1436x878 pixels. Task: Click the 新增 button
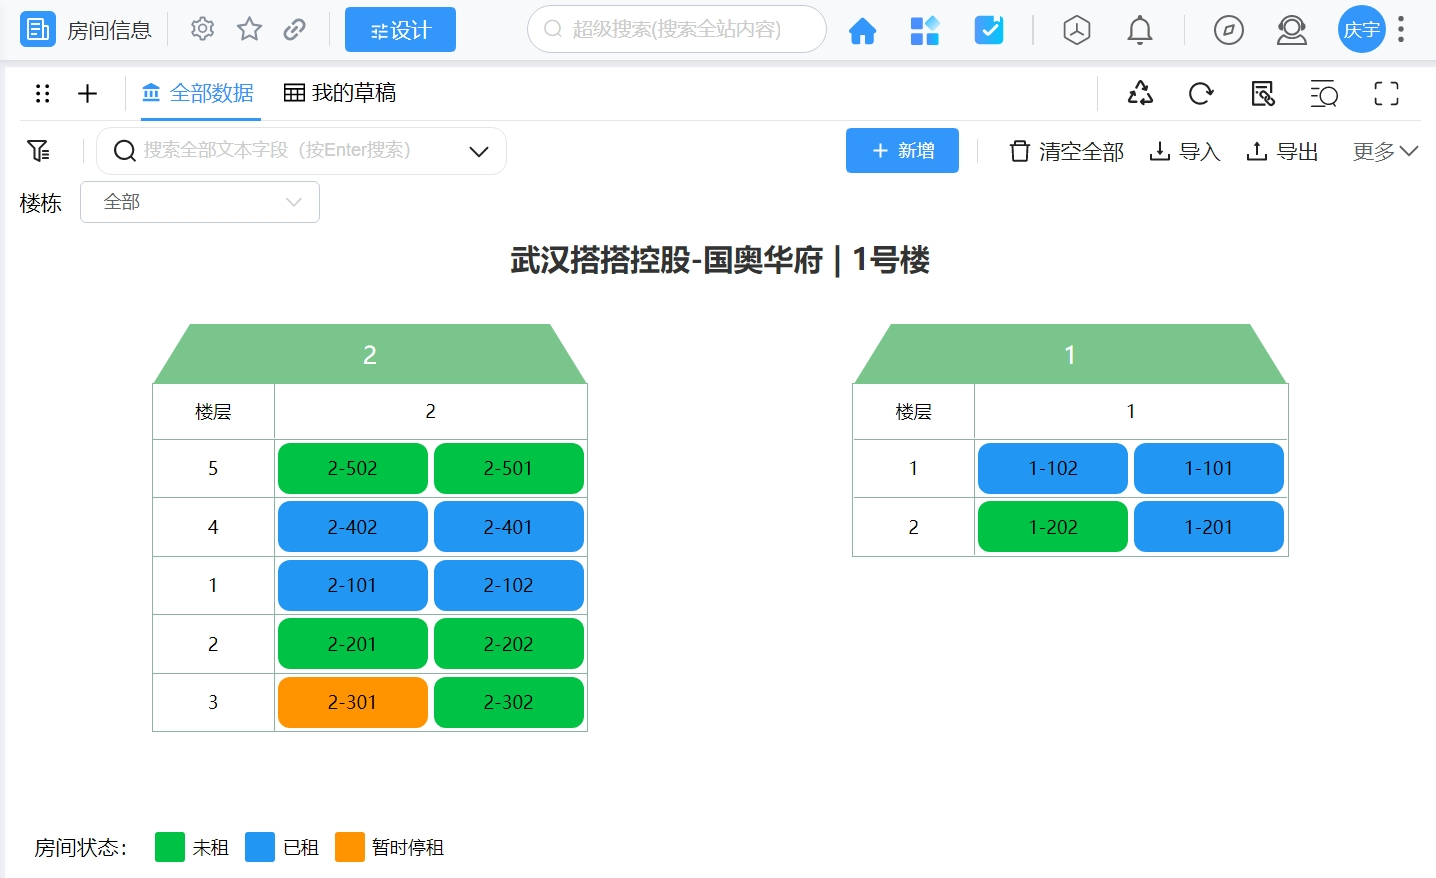902,151
